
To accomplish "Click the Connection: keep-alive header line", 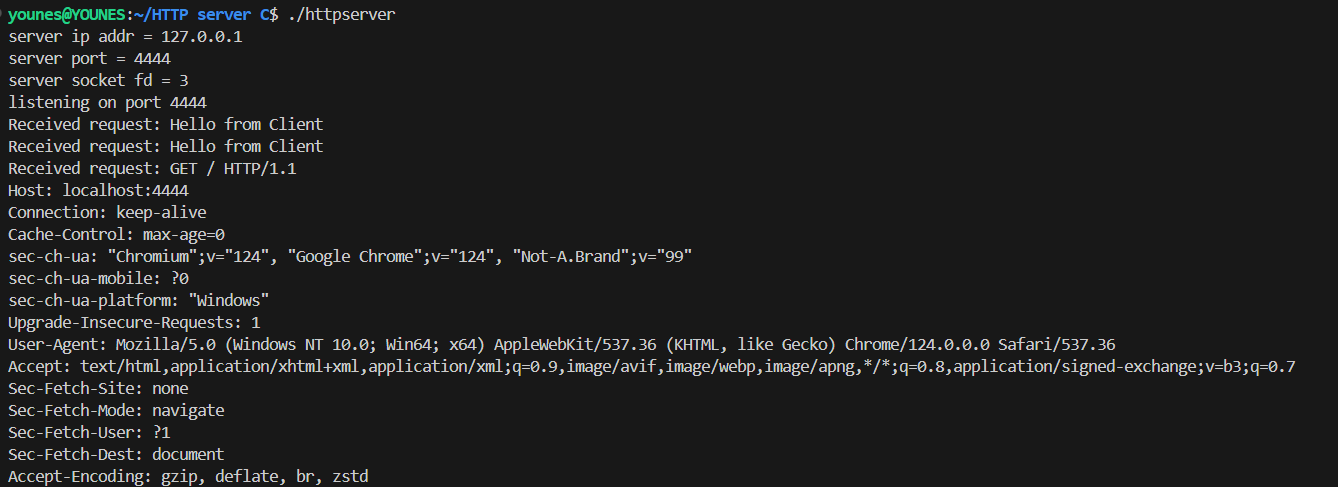I will [107, 212].
